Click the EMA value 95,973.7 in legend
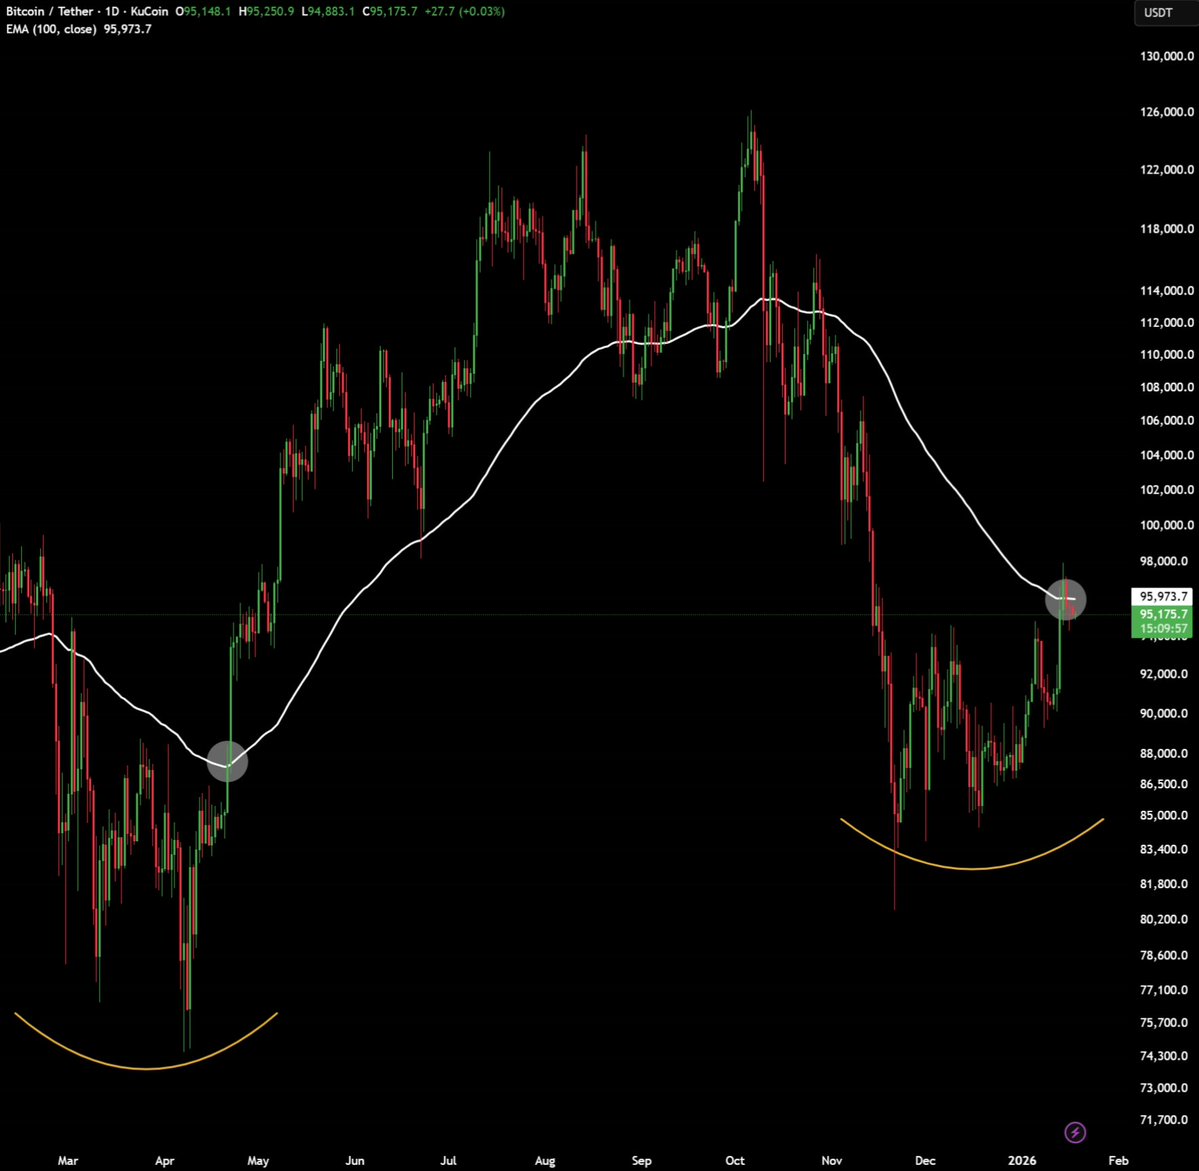 [x=128, y=29]
